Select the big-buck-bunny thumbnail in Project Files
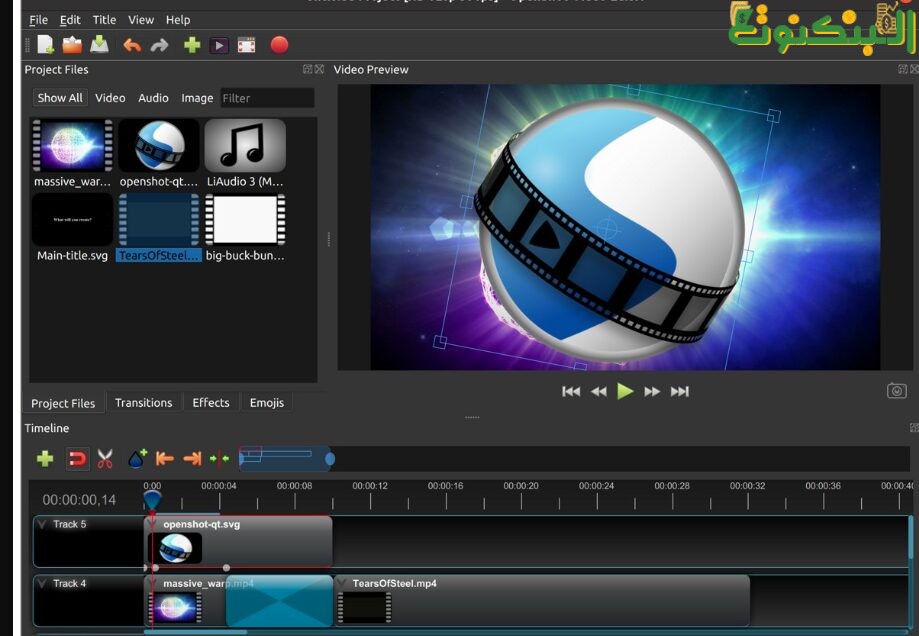Viewport: 919px width, 636px height. (245, 220)
